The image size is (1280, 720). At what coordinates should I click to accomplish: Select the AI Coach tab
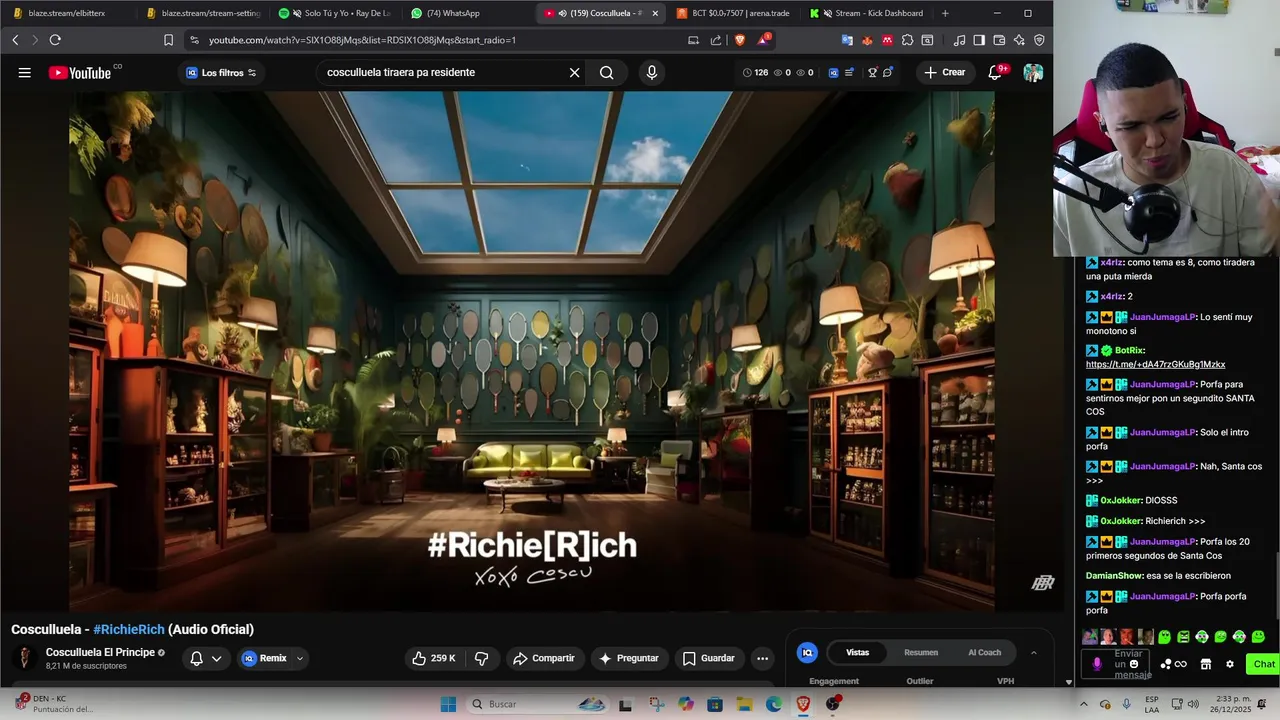point(984,652)
